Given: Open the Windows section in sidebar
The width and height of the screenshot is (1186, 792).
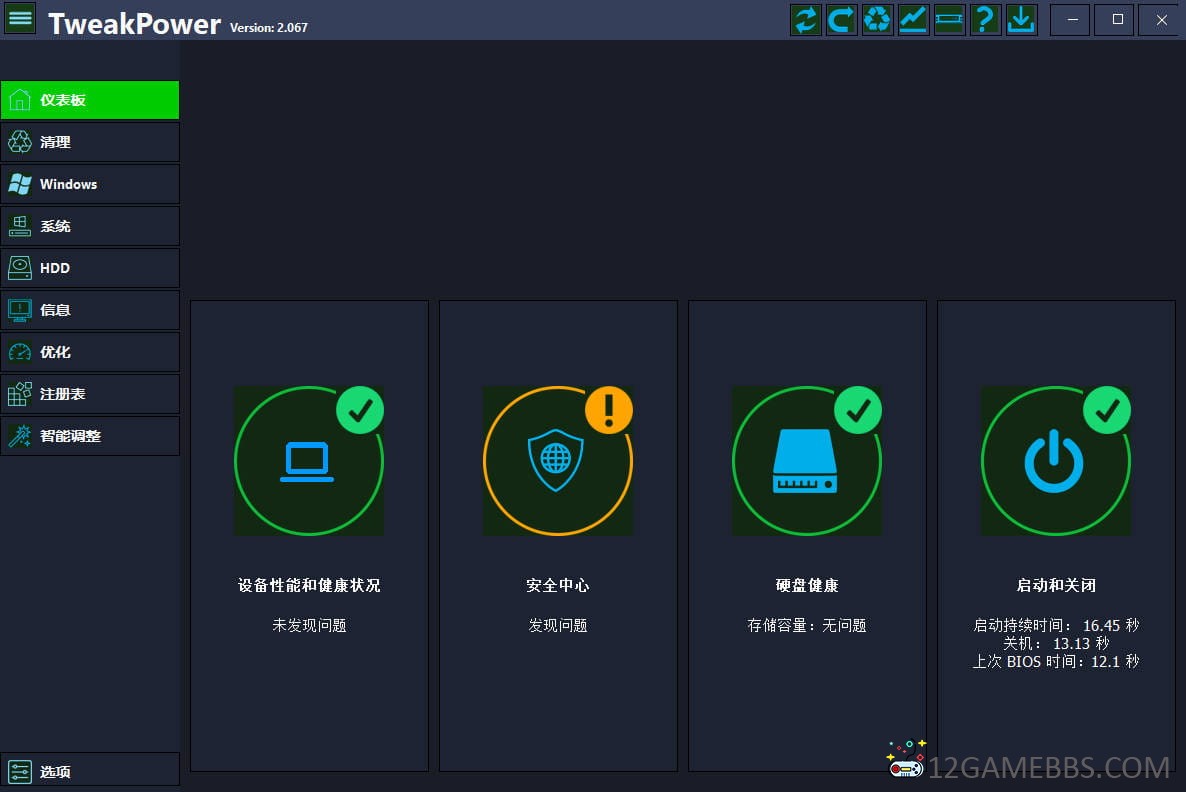Looking at the screenshot, I should coord(90,184).
